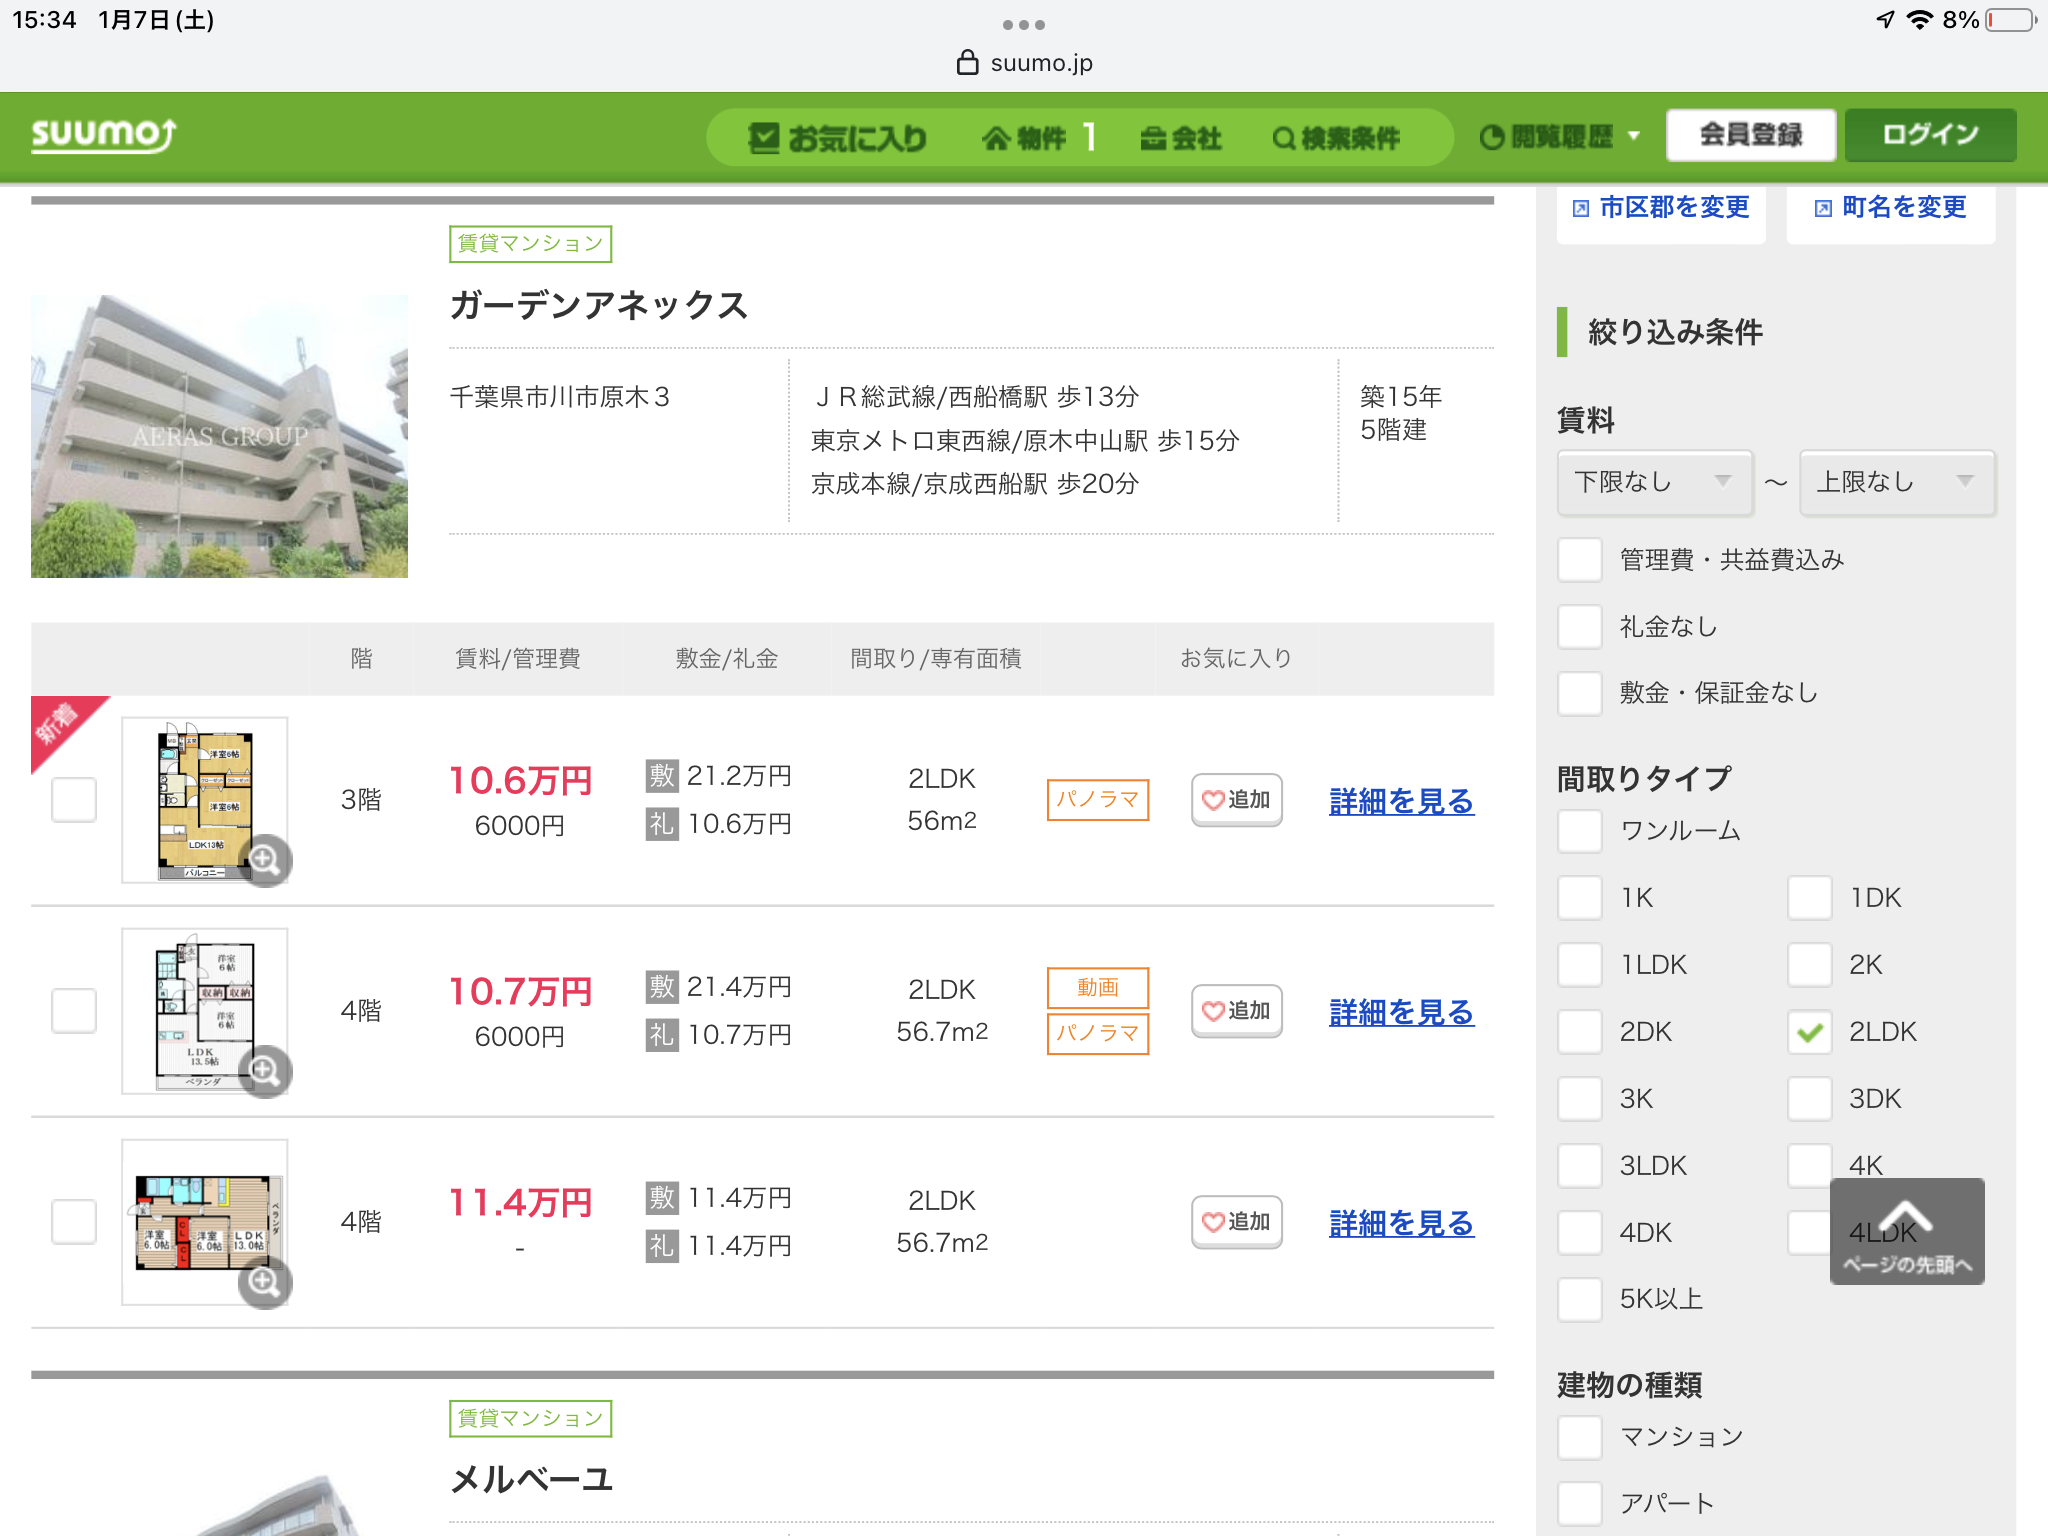Click ページの先頭へ back-to-top button

1907,1231
